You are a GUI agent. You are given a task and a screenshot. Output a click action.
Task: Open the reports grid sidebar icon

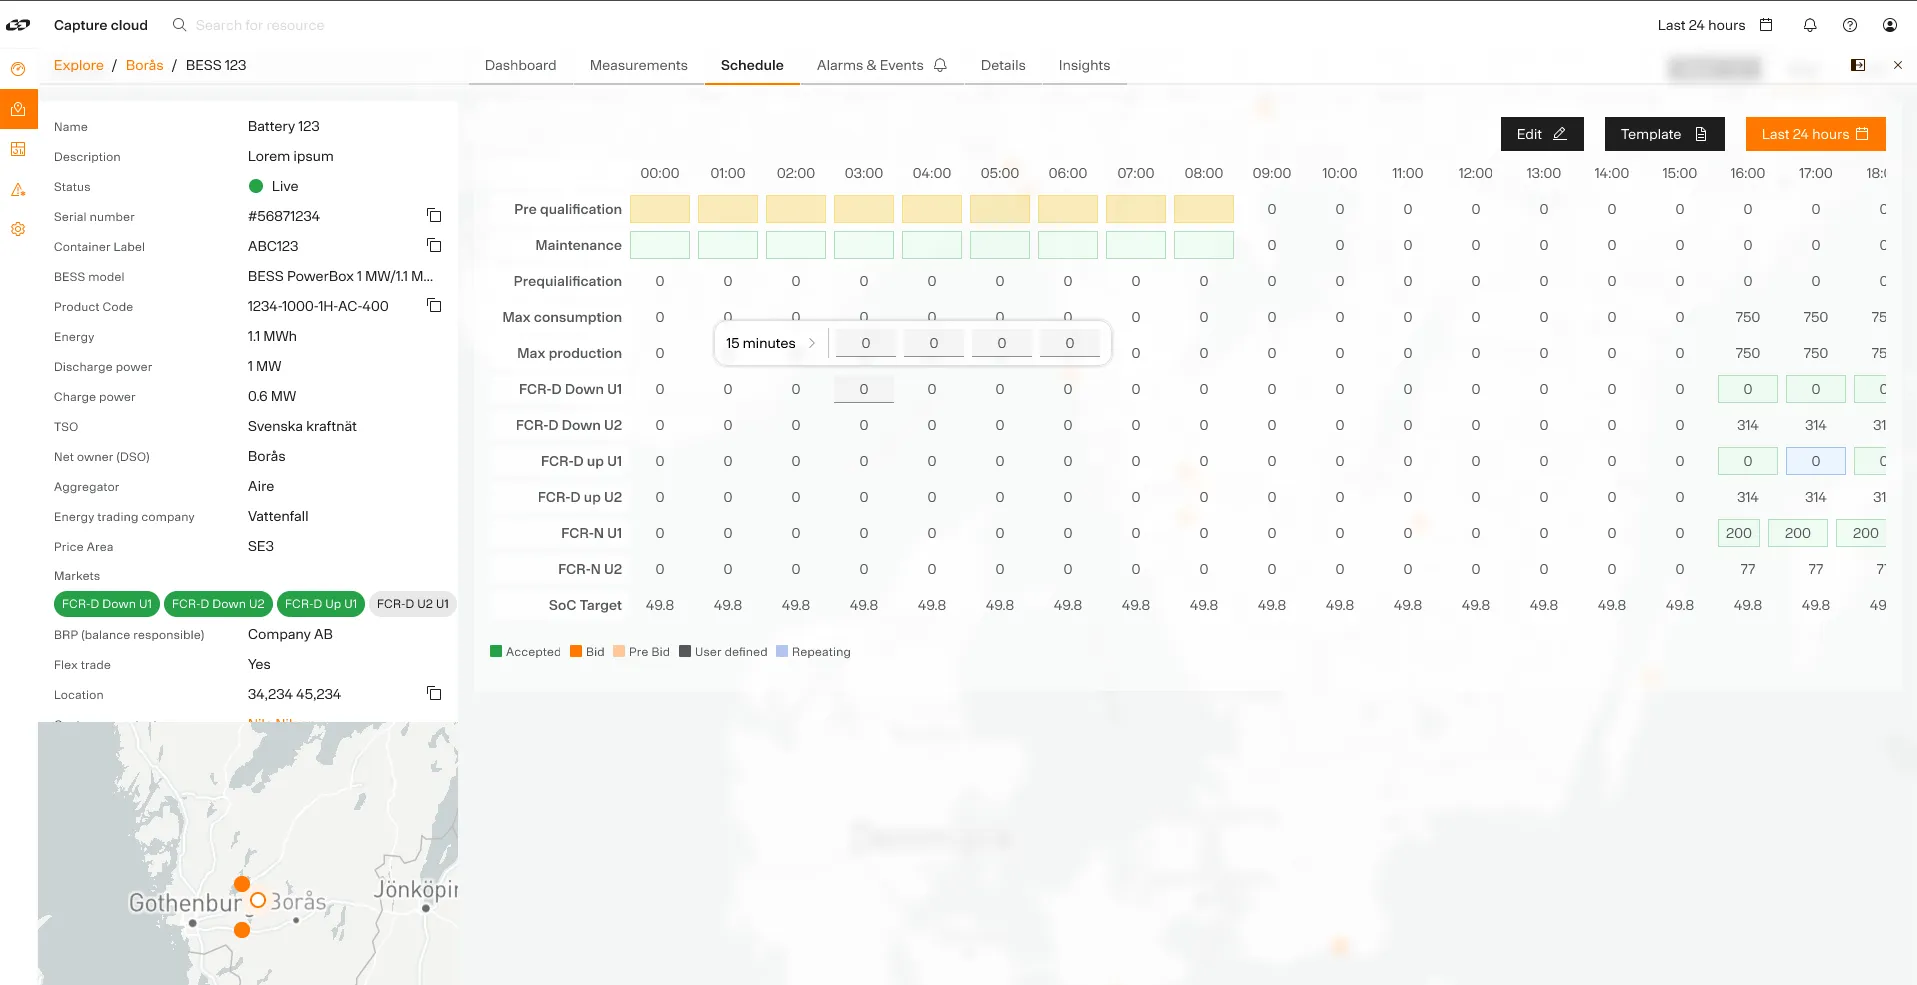(x=18, y=149)
